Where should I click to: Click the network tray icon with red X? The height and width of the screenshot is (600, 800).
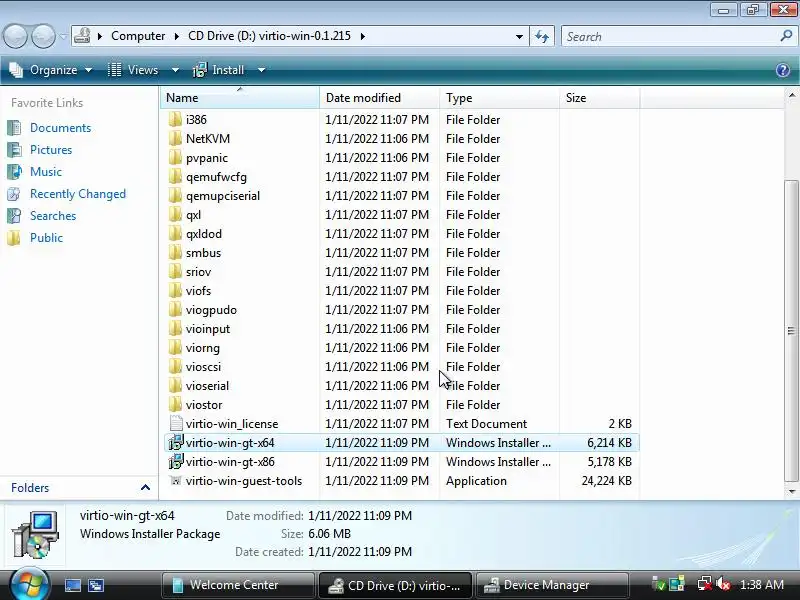pyautogui.click(x=705, y=584)
